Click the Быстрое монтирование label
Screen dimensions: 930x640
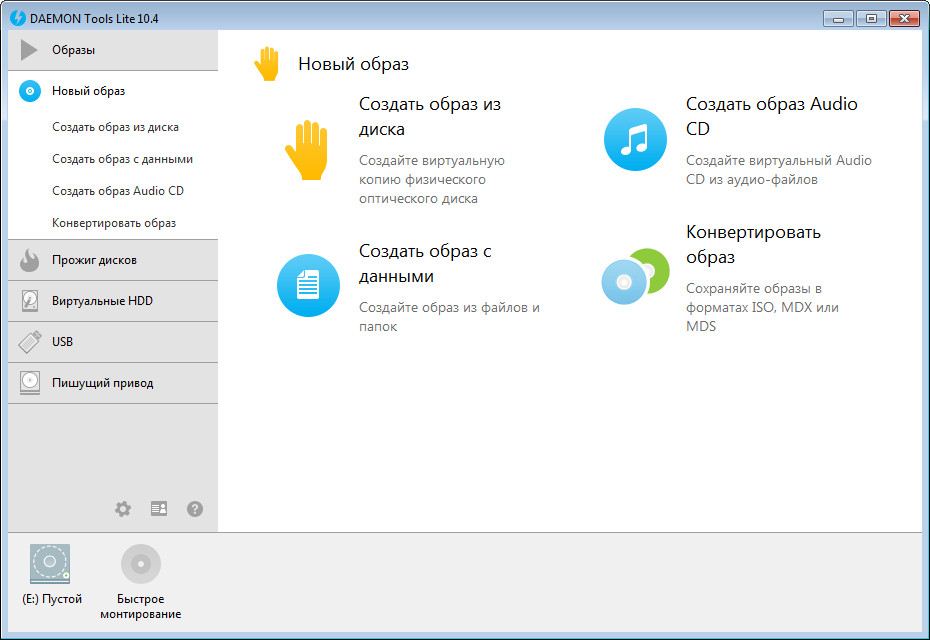141,606
